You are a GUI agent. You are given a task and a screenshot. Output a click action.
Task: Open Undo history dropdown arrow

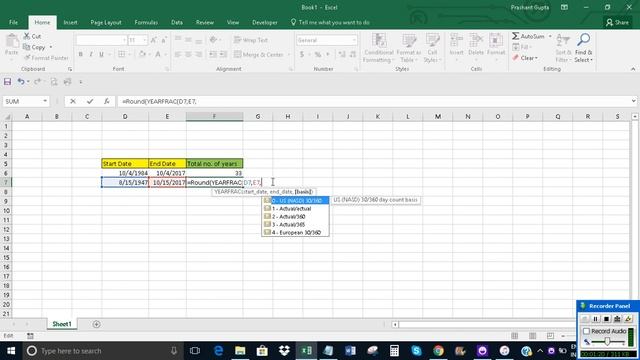pos(28,82)
